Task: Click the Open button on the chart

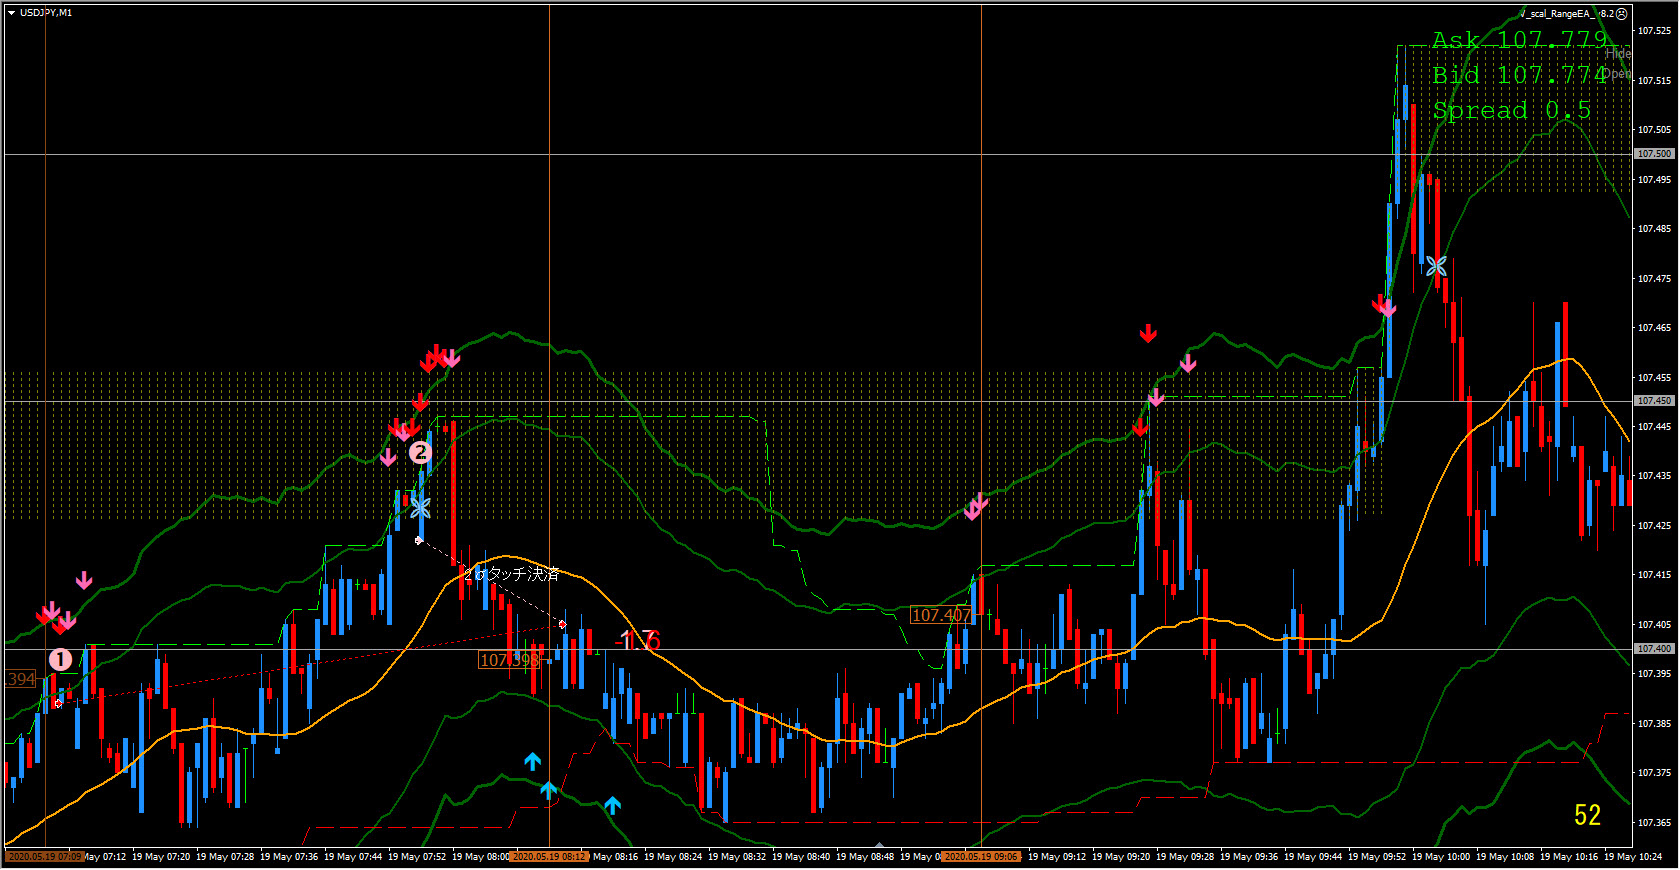Action: pyautogui.click(x=1618, y=74)
